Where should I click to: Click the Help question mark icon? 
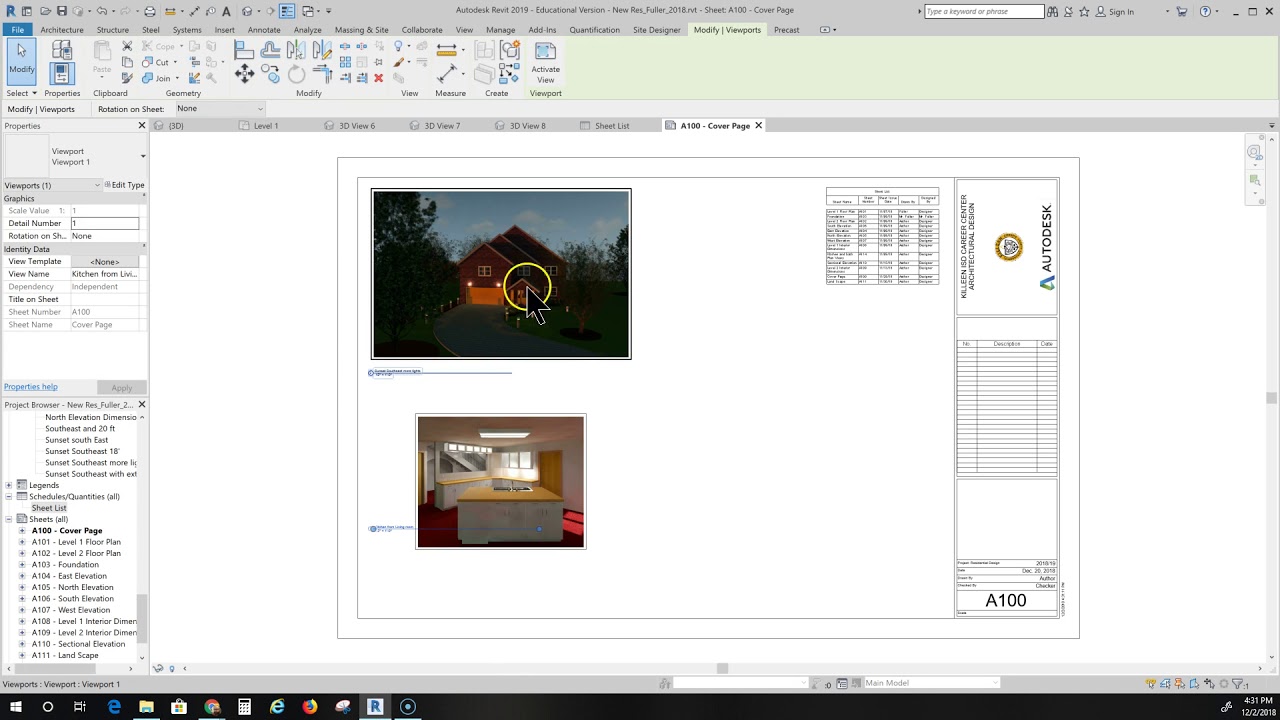click(x=1205, y=11)
